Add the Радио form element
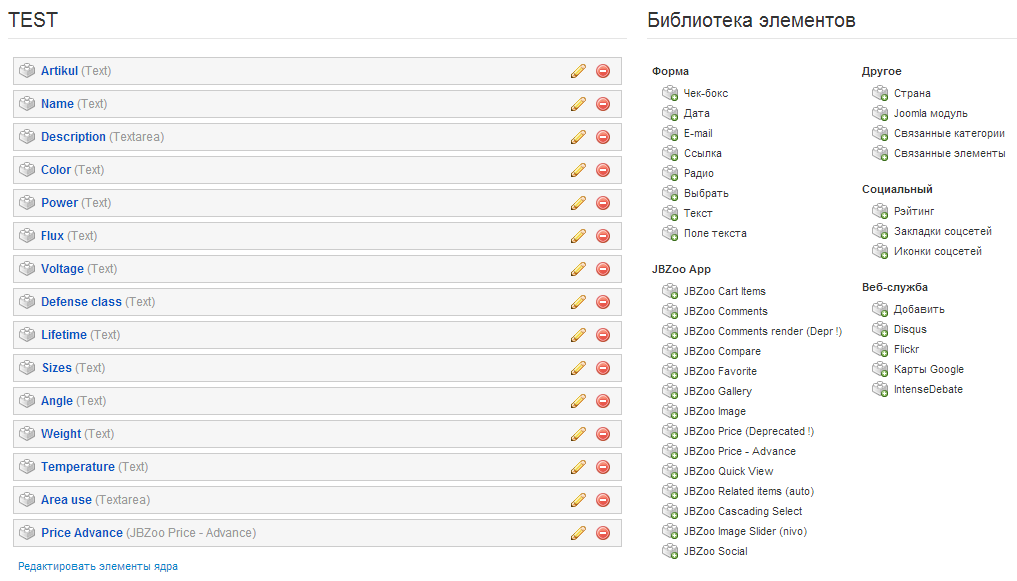The width and height of the screenshot is (1017, 581). (670, 173)
